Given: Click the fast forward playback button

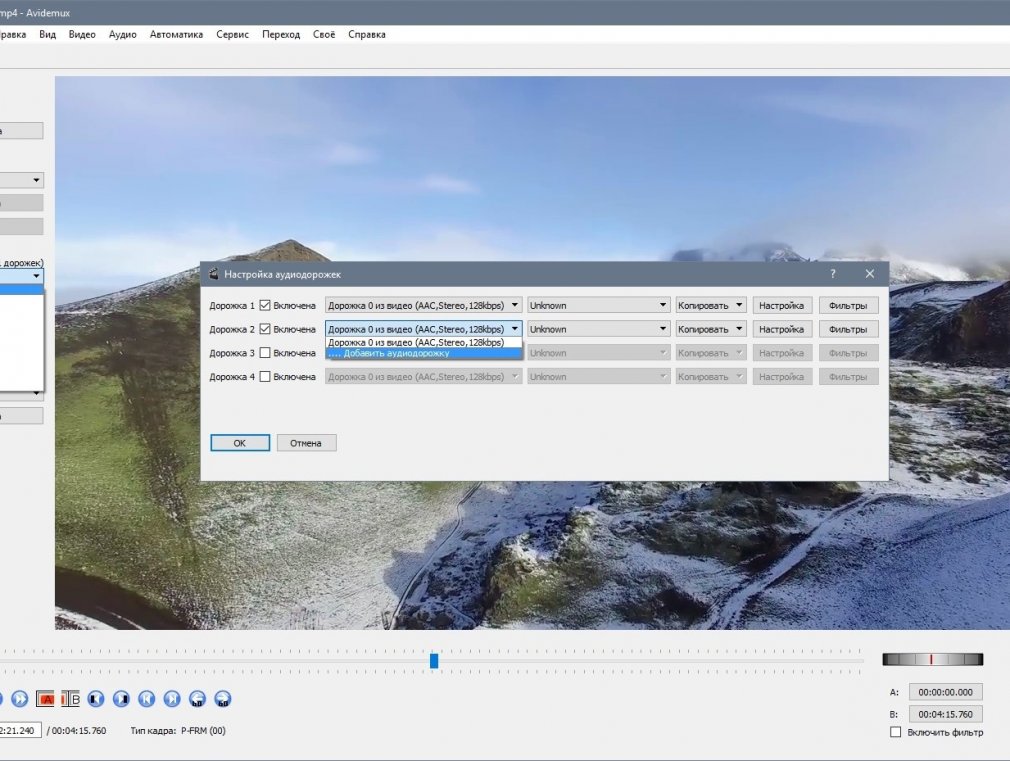Looking at the screenshot, I should (x=19, y=698).
